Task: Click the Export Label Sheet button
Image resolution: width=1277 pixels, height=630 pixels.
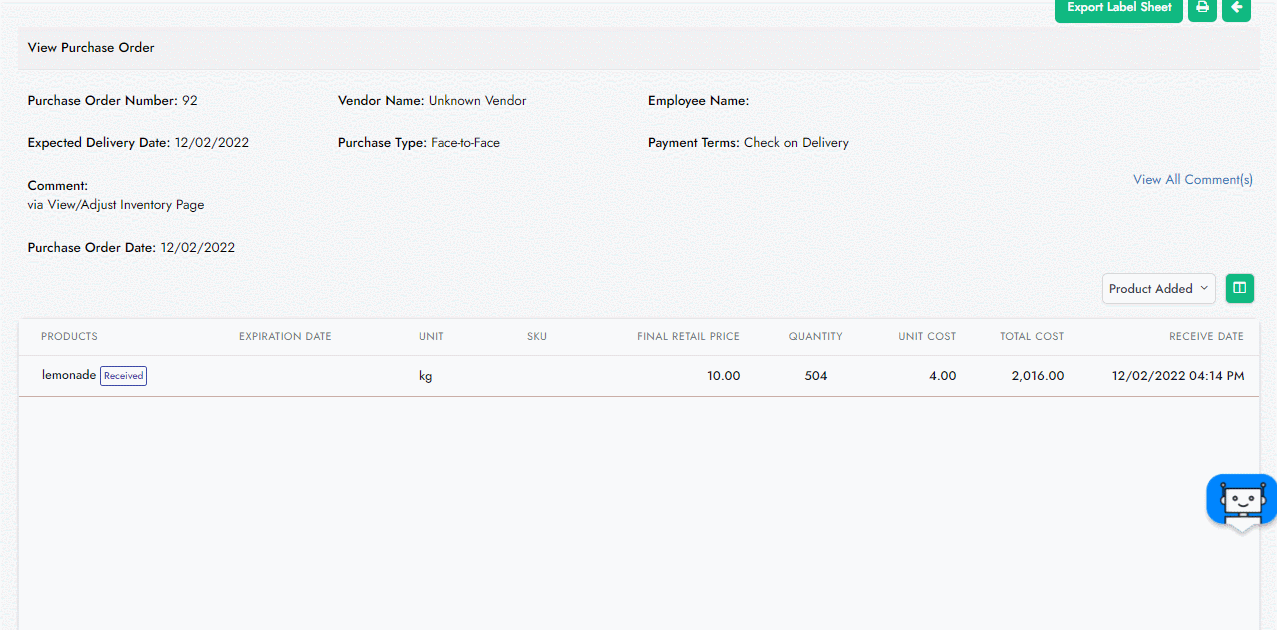Action: (x=1119, y=8)
